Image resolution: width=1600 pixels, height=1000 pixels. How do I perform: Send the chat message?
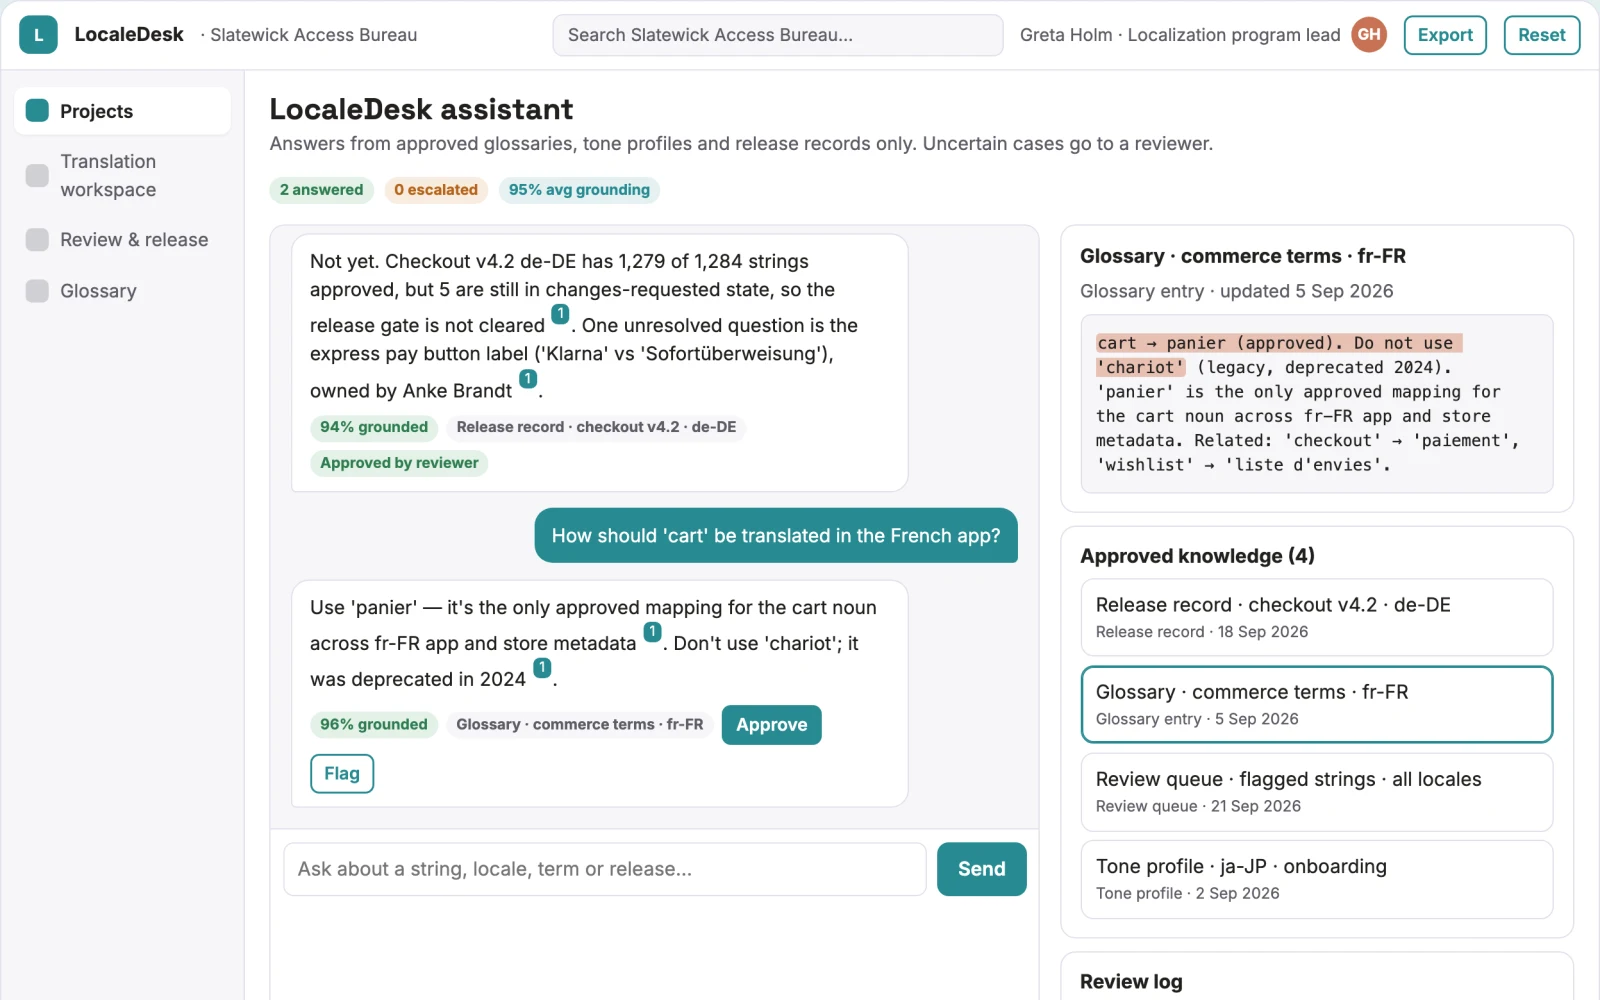(981, 869)
